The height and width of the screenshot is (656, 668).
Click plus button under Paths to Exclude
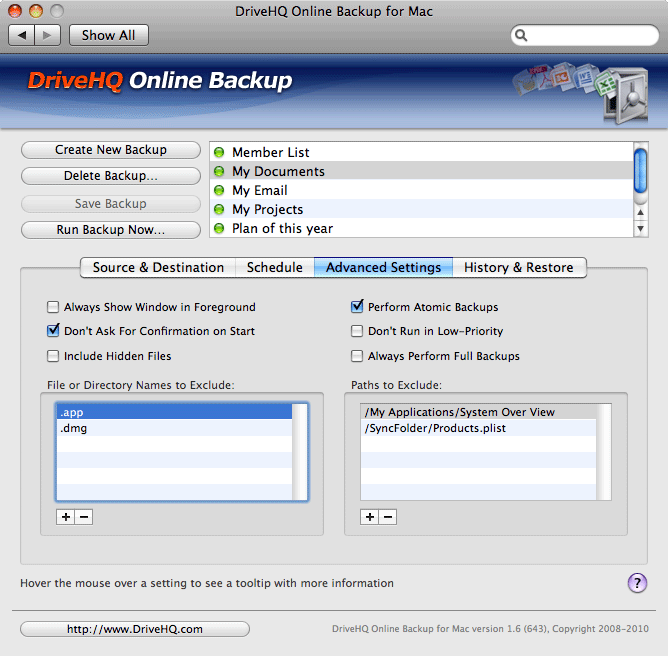click(370, 517)
